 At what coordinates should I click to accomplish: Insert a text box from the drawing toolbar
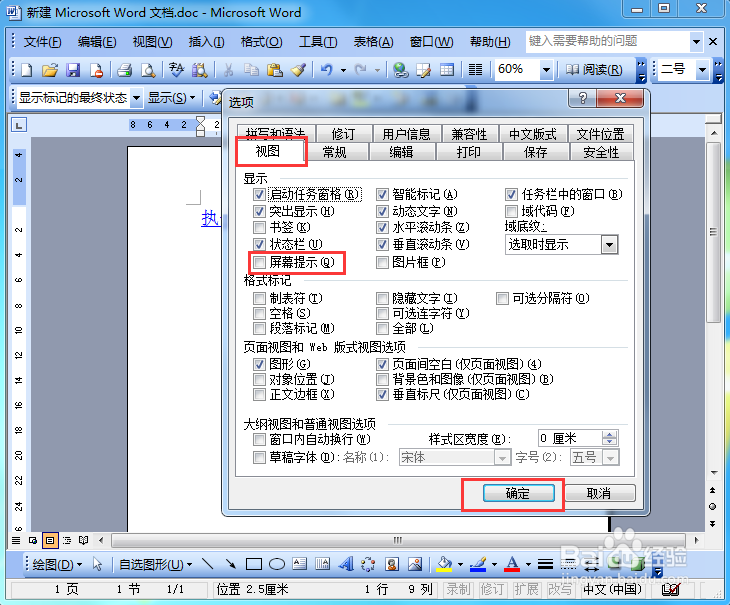point(299,565)
